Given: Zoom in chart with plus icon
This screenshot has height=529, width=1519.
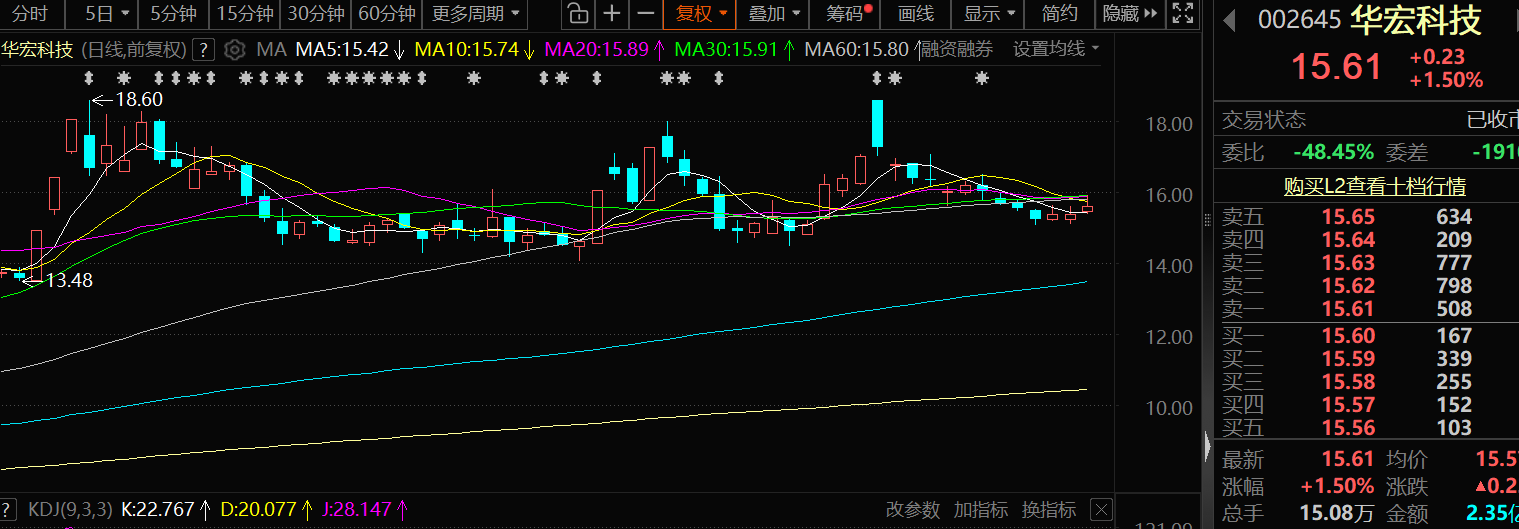Looking at the screenshot, I should click(x=611, y=14).
